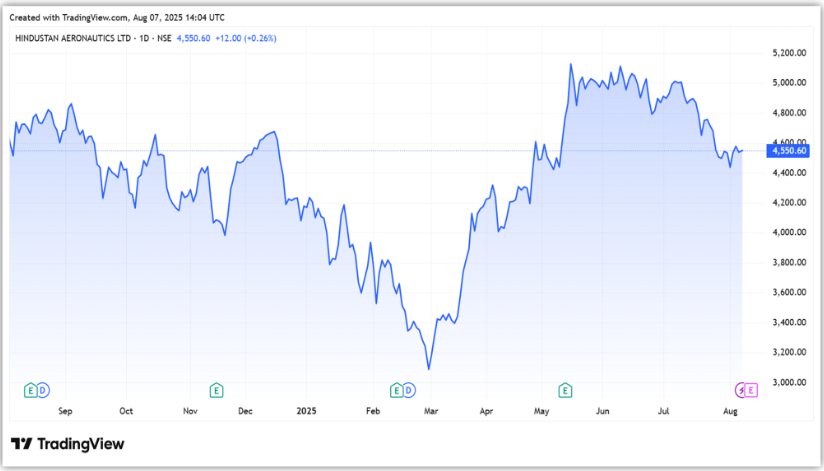Click the dividend D marker near March
Image resolution: width=824 pixels, height=471 pixels.
[409, 389]
